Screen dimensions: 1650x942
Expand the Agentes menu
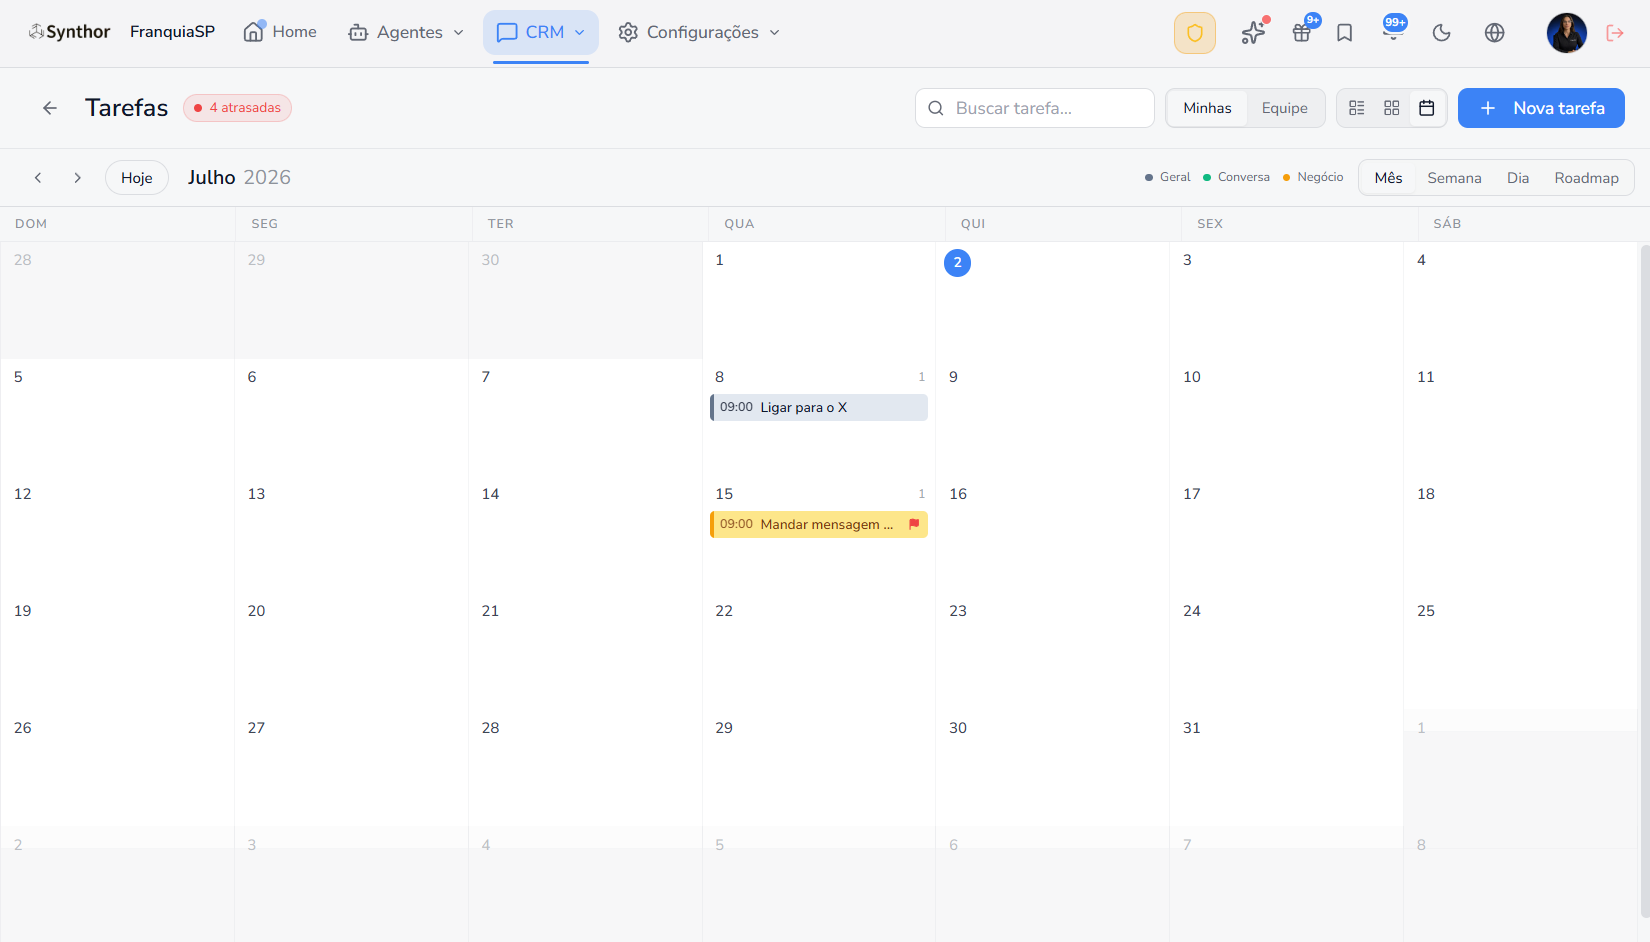click(406, 32)
